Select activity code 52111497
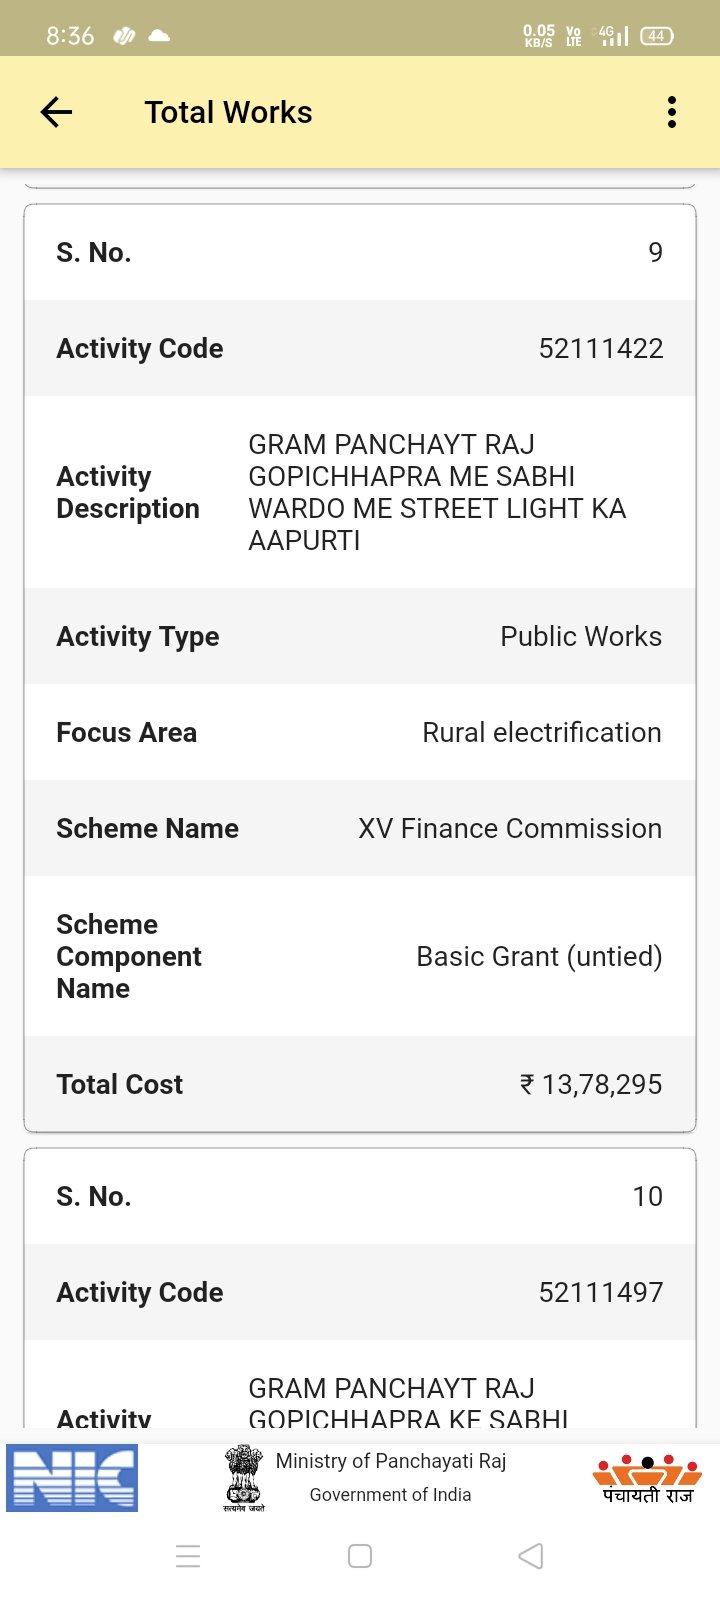Viewport: 720px width, 1600px height. [x=600, y=1292]
